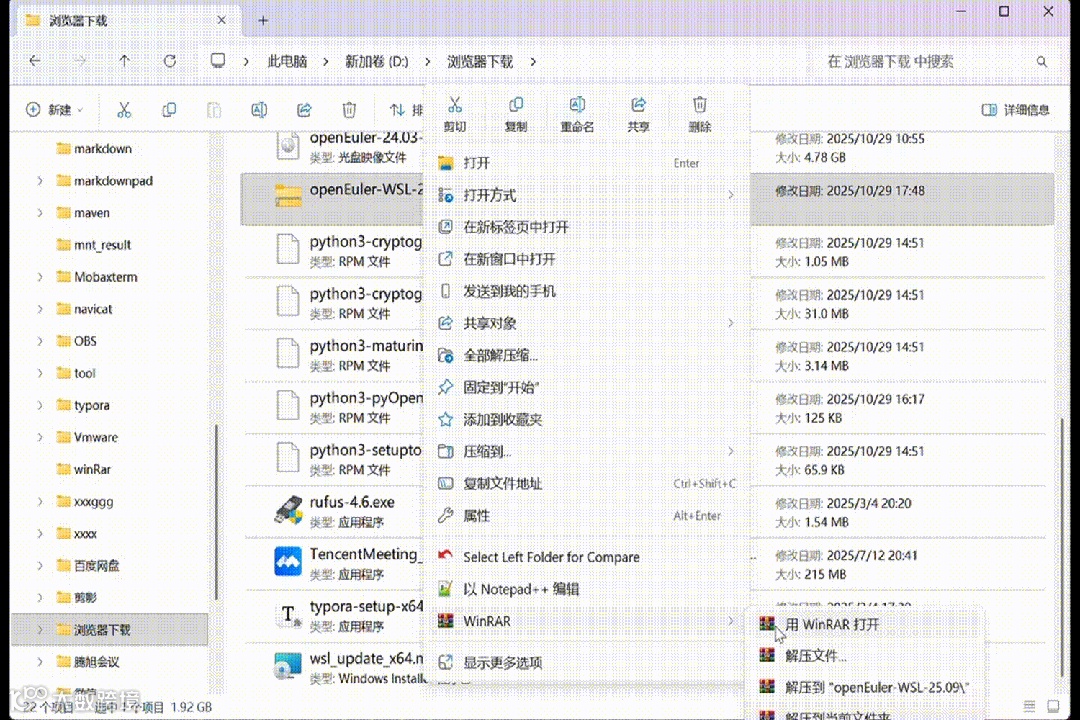Choose Select Left Folder for Compare
This screenshot has height=720, width=1080.
(x=587, y=557)
